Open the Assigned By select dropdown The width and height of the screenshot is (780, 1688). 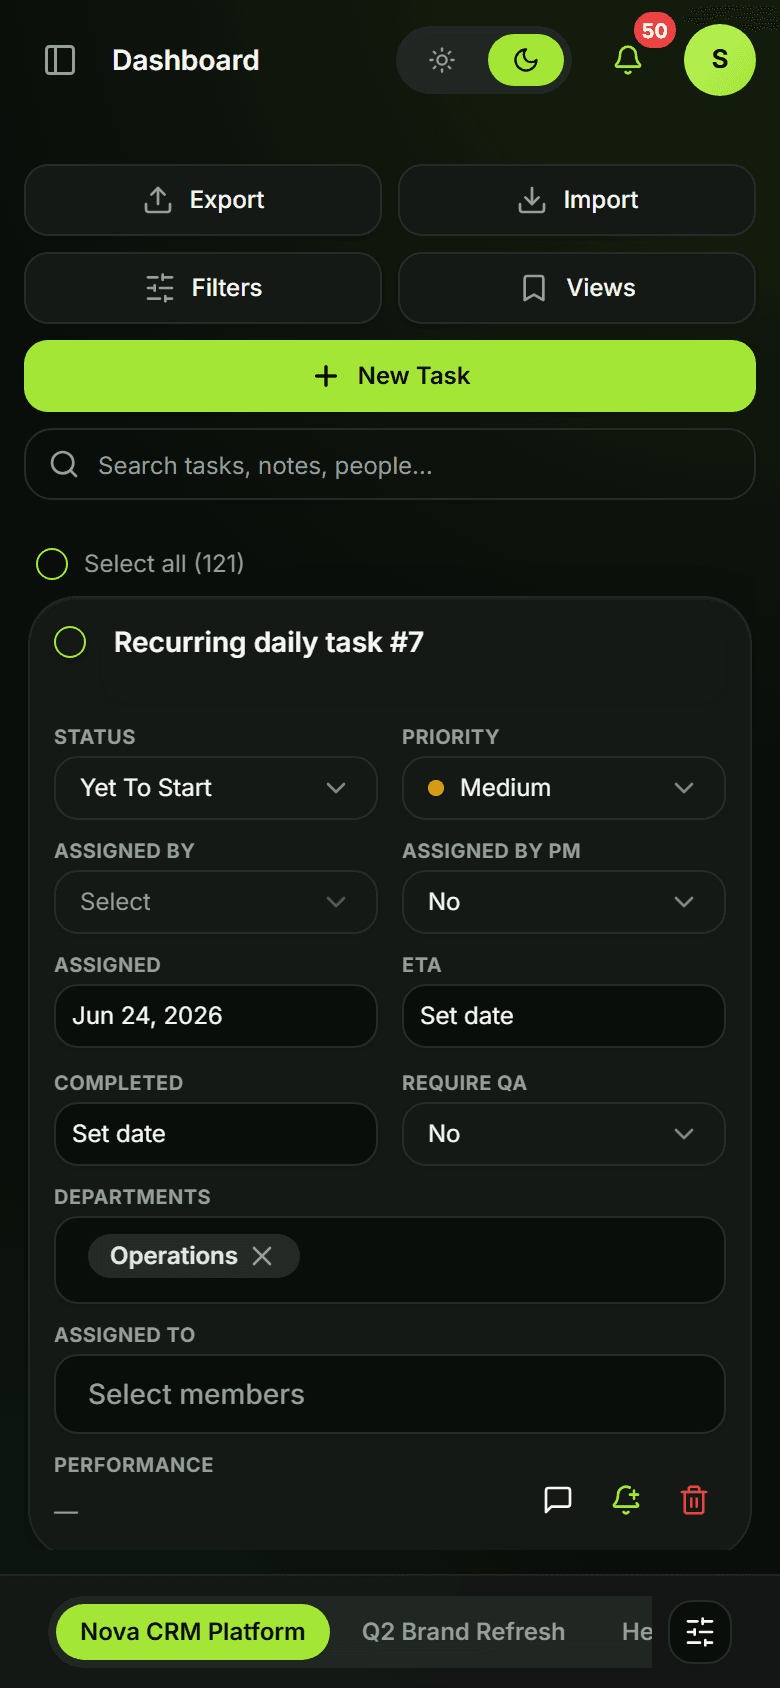tap(216, 902)
